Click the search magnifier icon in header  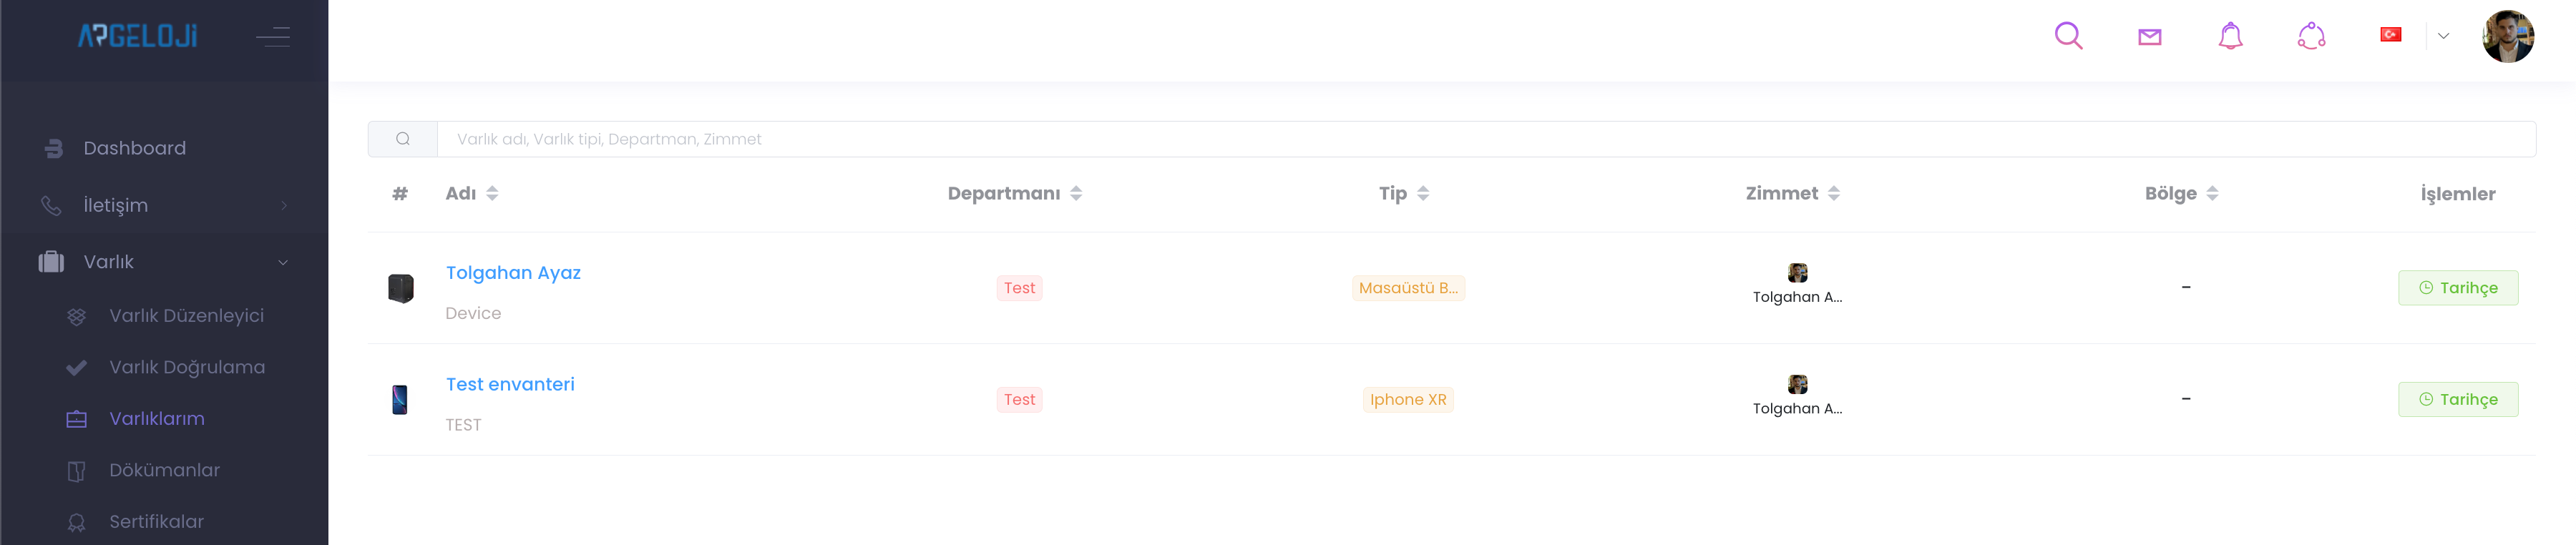click(x=2068, y=36)
